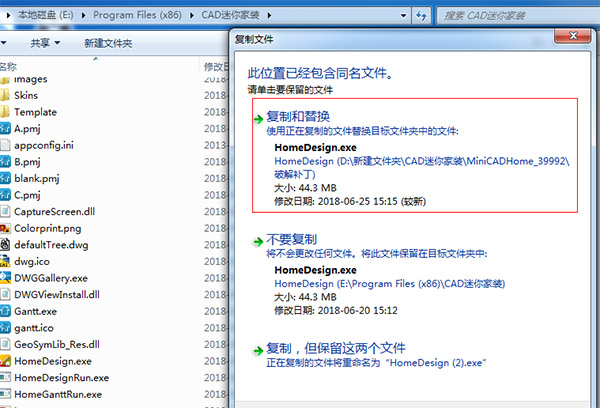Select Template folder name
Viewport: 600px width, 408px height.
click(36, 112)
